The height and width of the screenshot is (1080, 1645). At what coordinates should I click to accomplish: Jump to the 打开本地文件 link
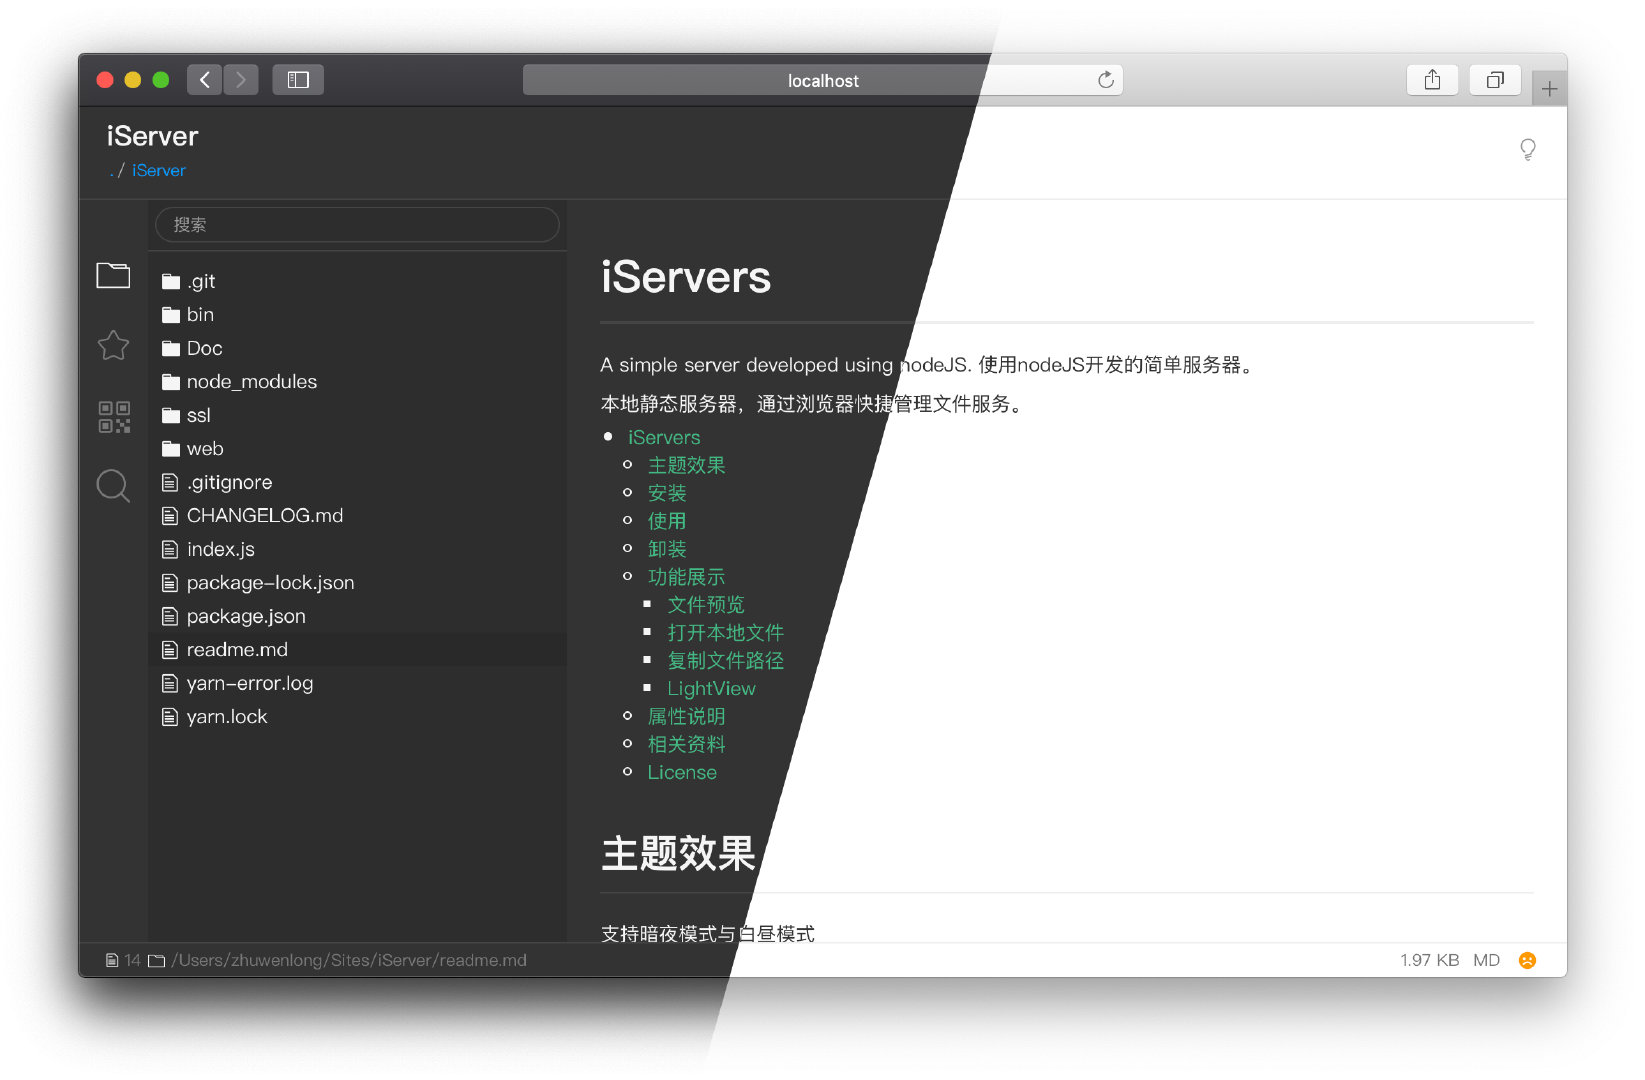tap(726, 633)
